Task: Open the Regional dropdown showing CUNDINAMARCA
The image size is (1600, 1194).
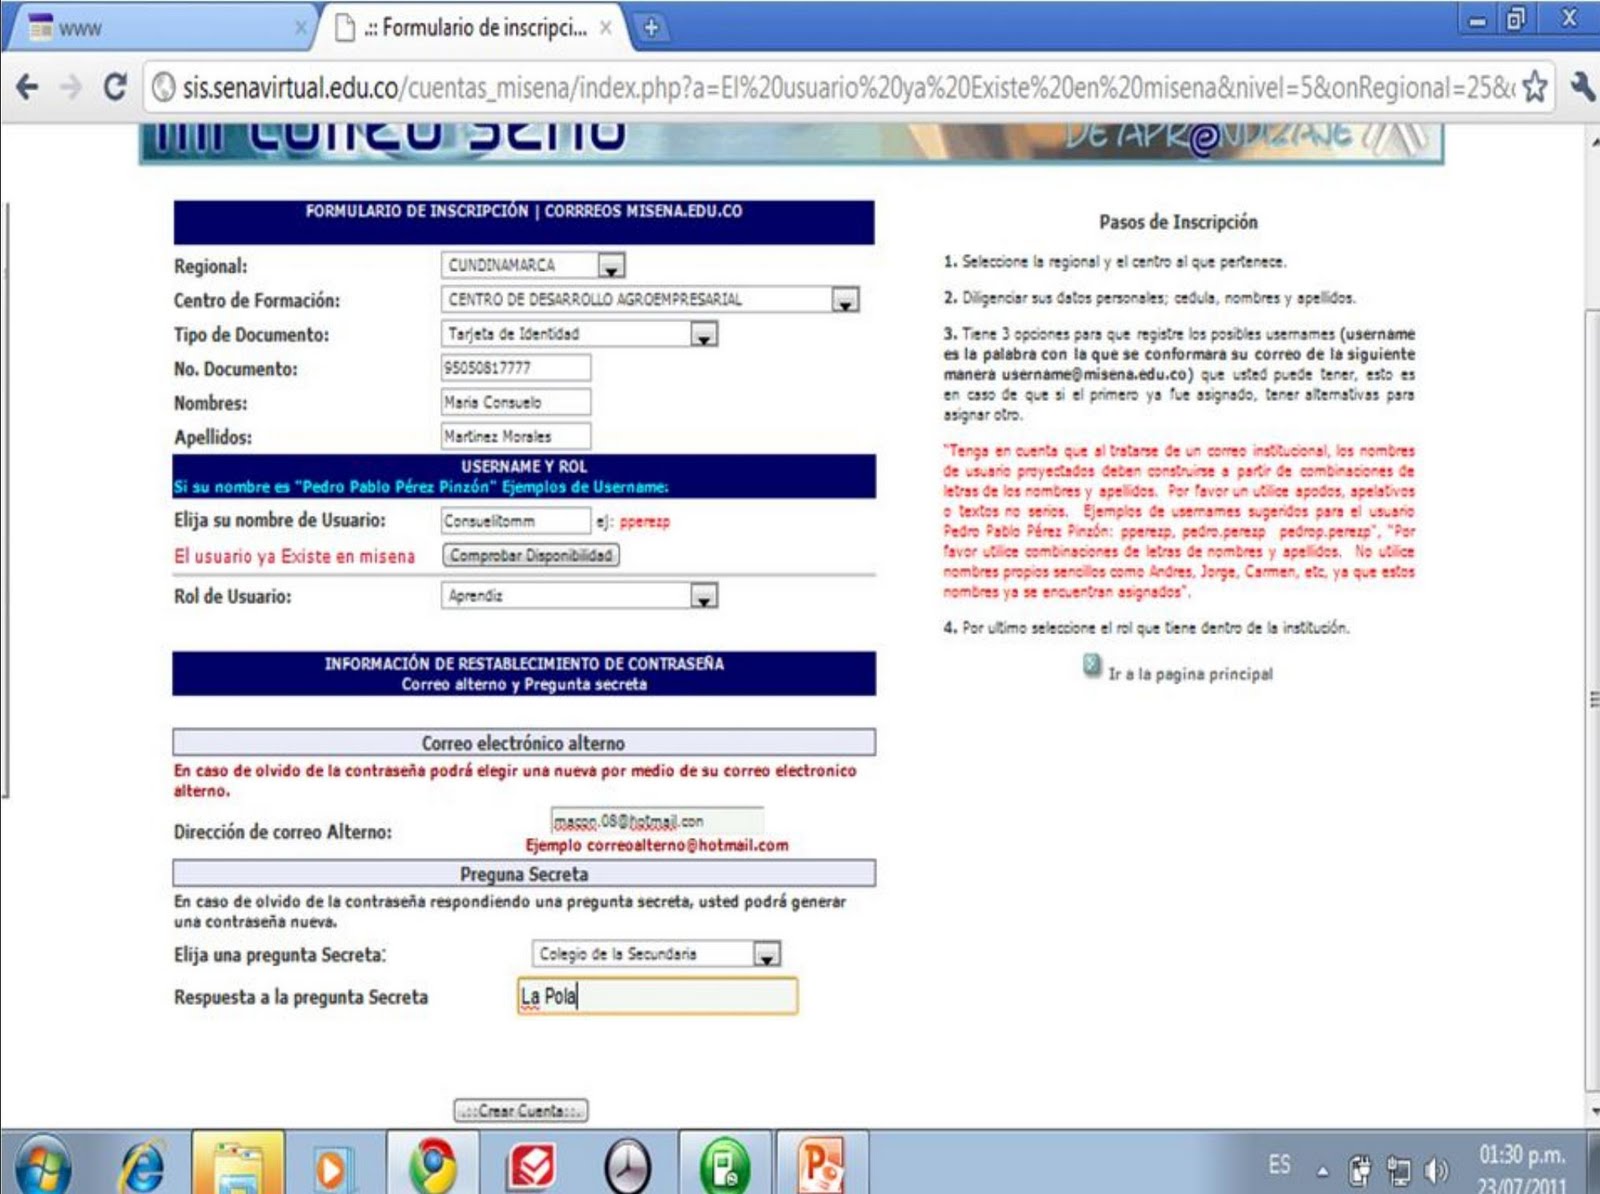Action: [x=612, y=266]
